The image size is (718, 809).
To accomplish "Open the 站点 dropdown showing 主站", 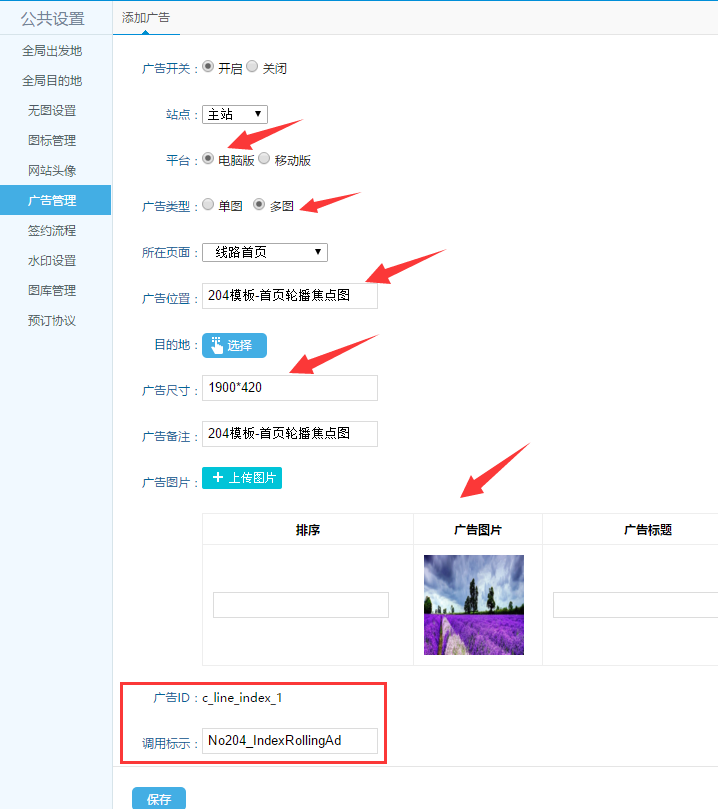I will 234,114.
